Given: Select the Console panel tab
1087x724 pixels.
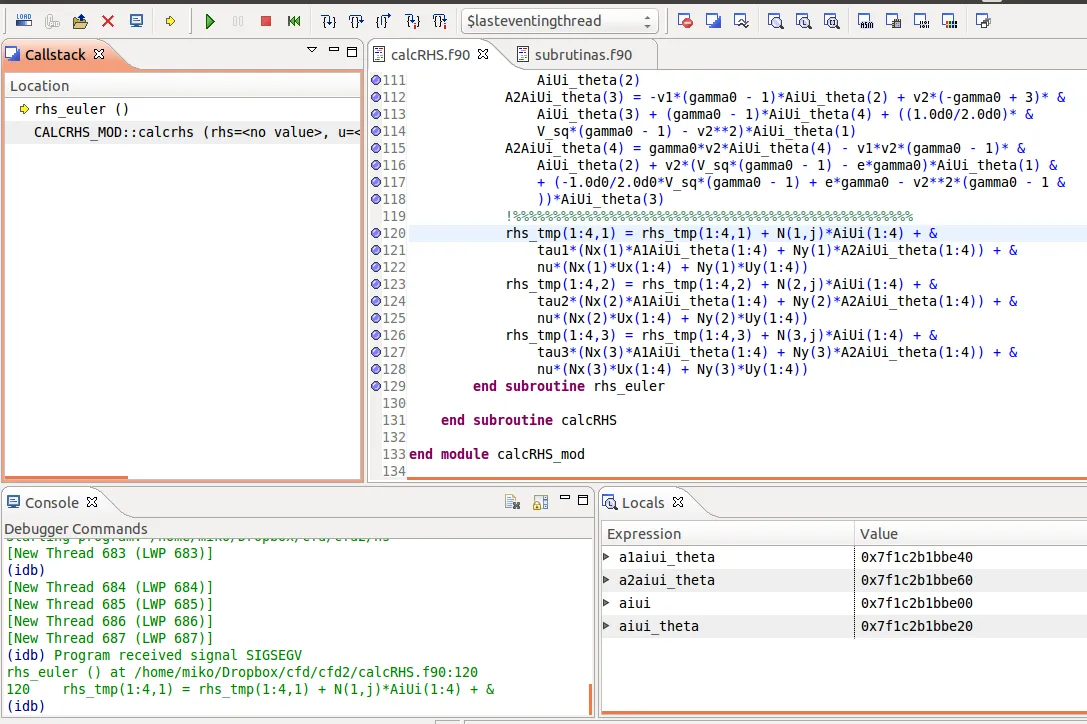Looking at the screenshot, I should click(x=51, y=502).
